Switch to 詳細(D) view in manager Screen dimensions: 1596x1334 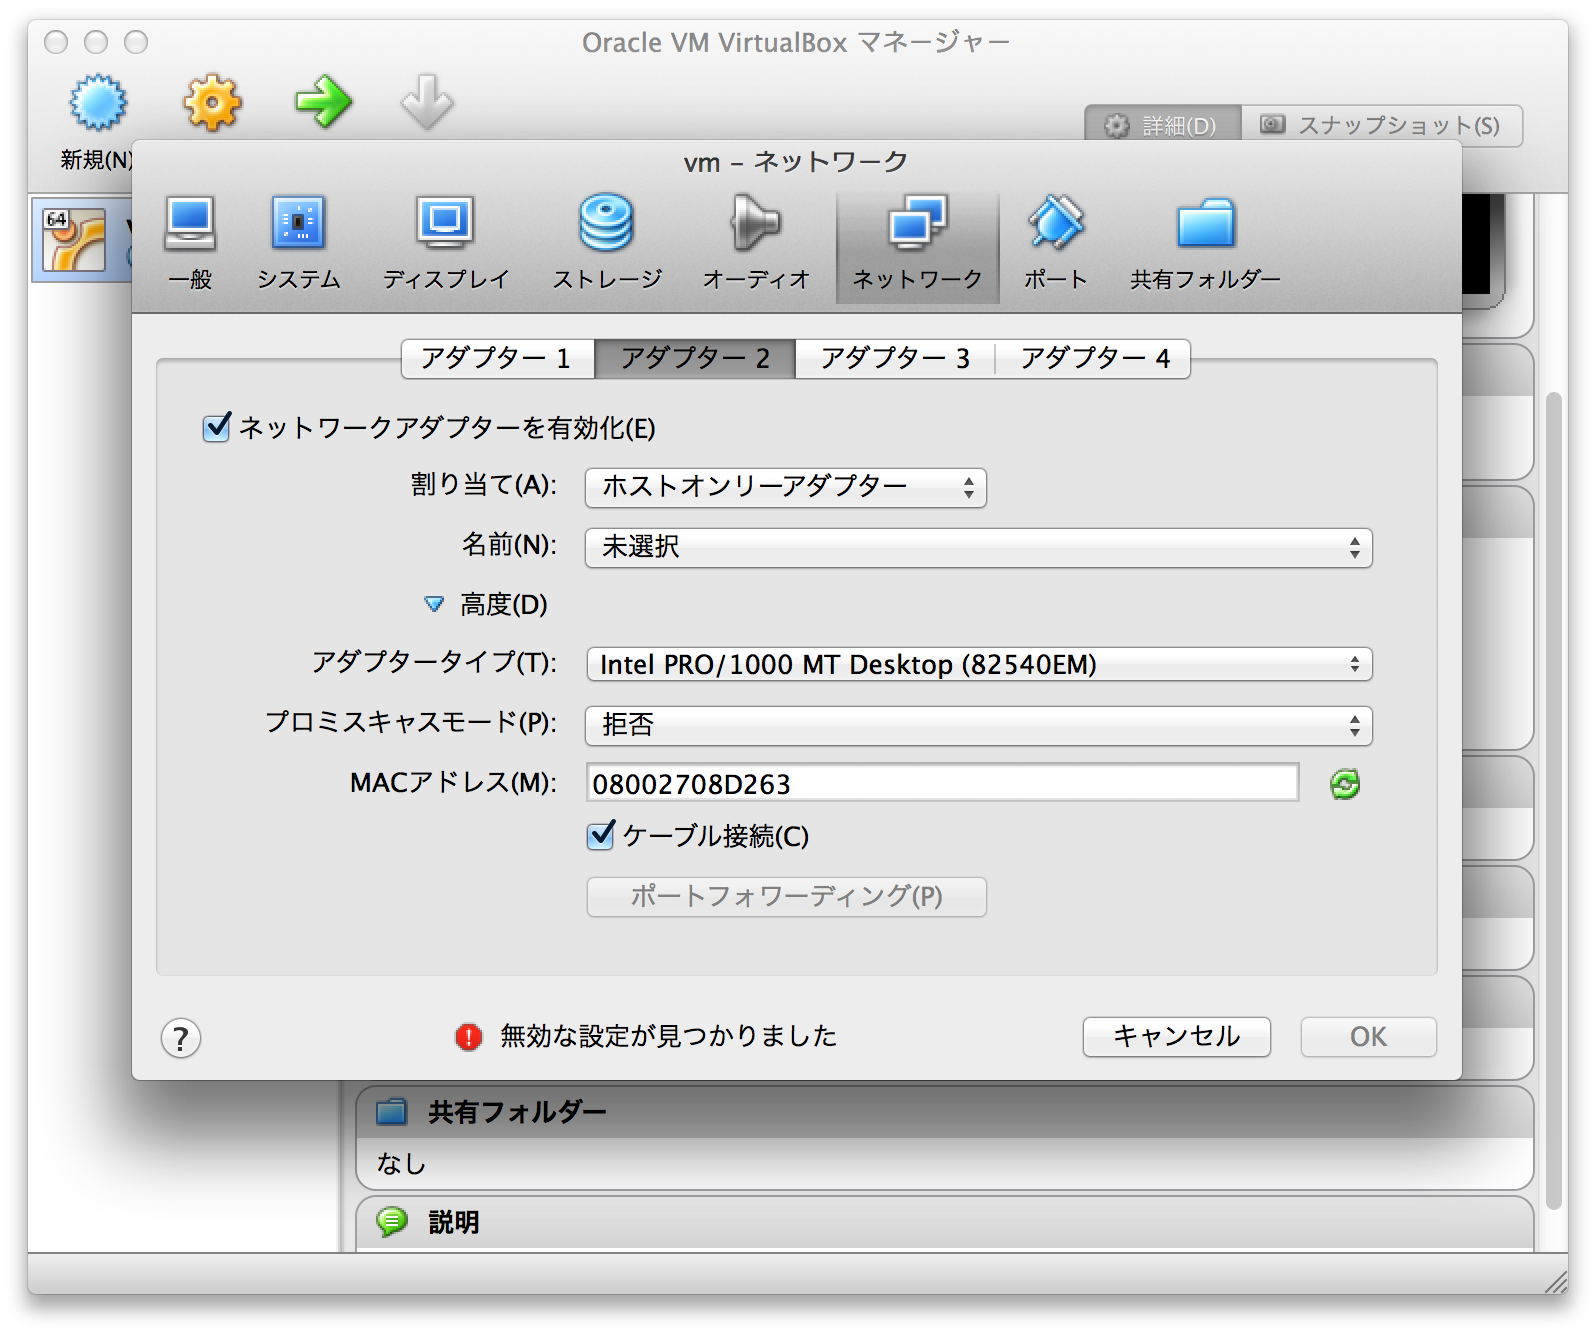click(1162, 125)
